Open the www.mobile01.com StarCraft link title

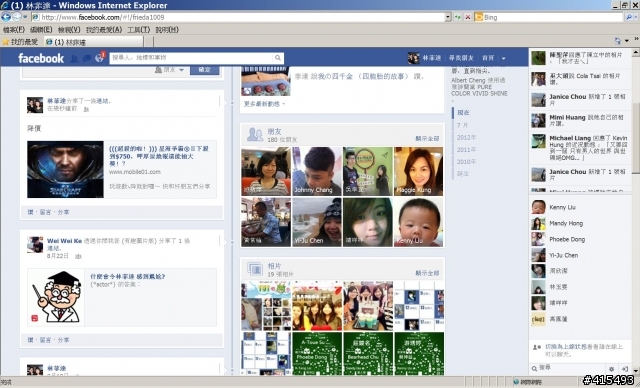click(x=159, y=156)
